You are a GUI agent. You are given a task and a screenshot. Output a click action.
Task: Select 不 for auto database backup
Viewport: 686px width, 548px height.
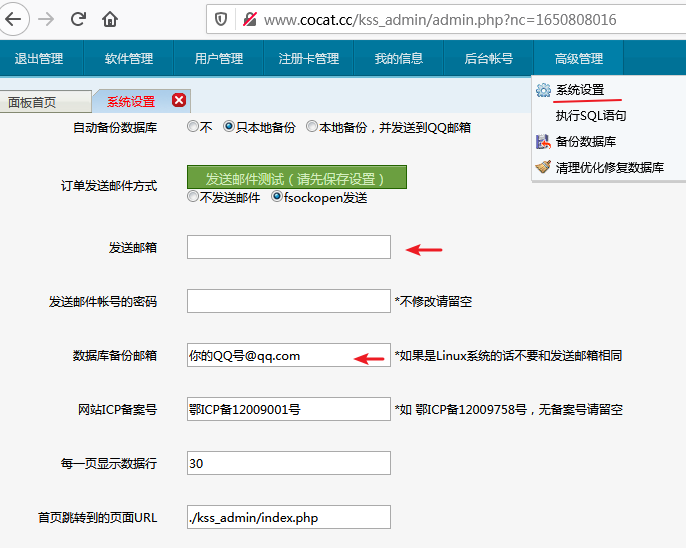[192, 126]
